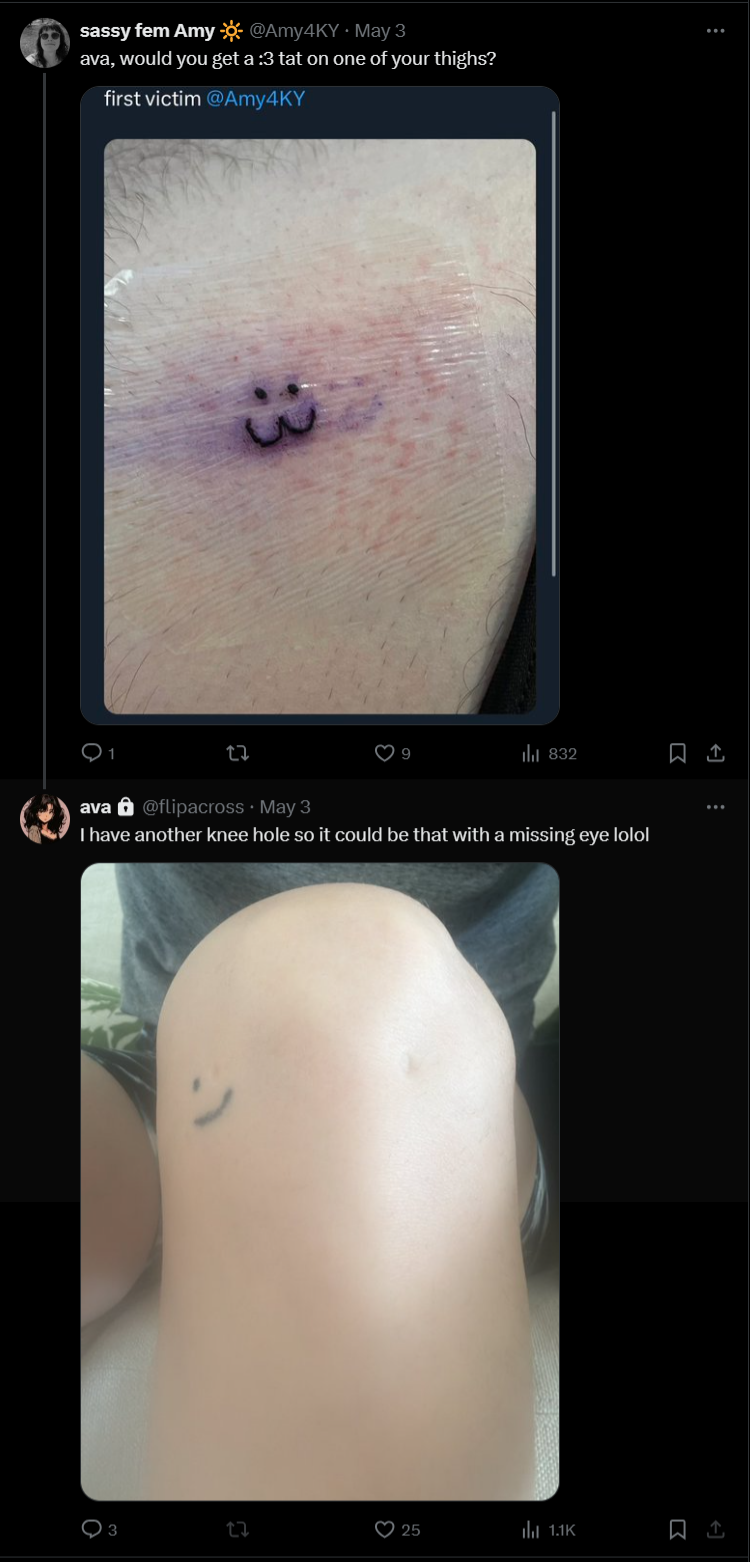View analytics showing 1.1K views

coord(549,1529)
